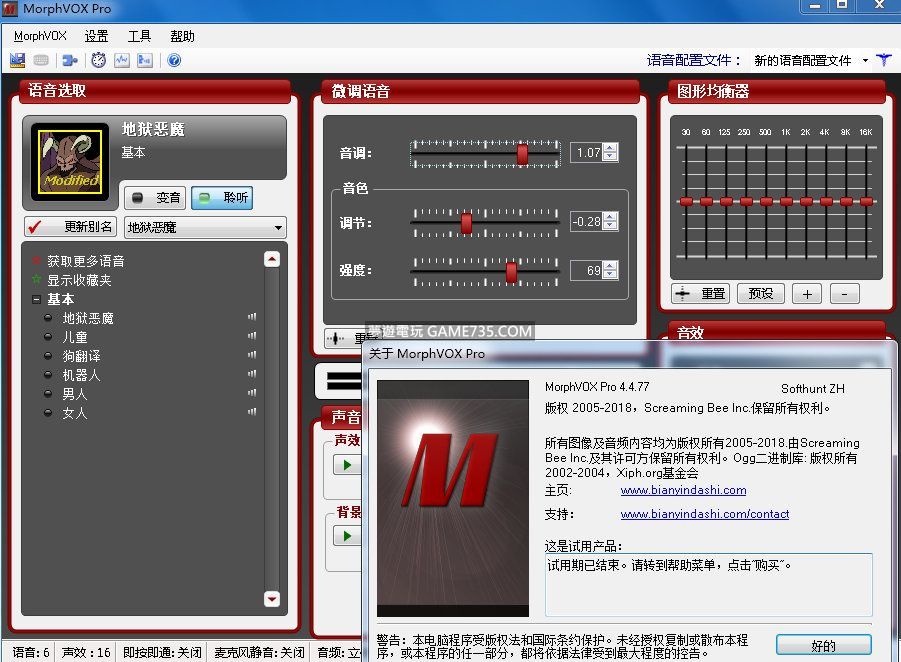This screenshot has height=662, width=901.
Task: Click the filter funnel icon beside voice profile
Action: coord(884,60)
